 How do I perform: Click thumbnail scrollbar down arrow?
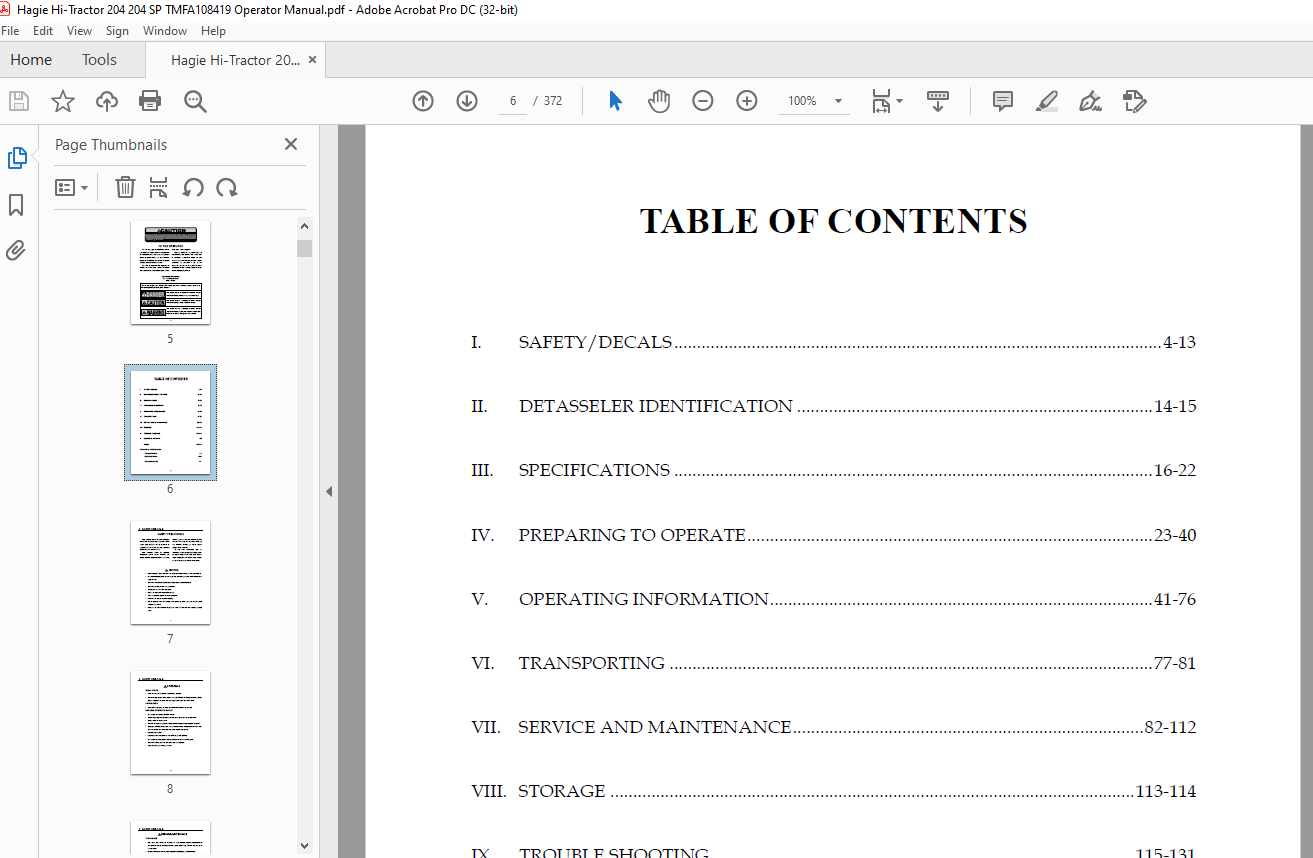click(305, 845)
